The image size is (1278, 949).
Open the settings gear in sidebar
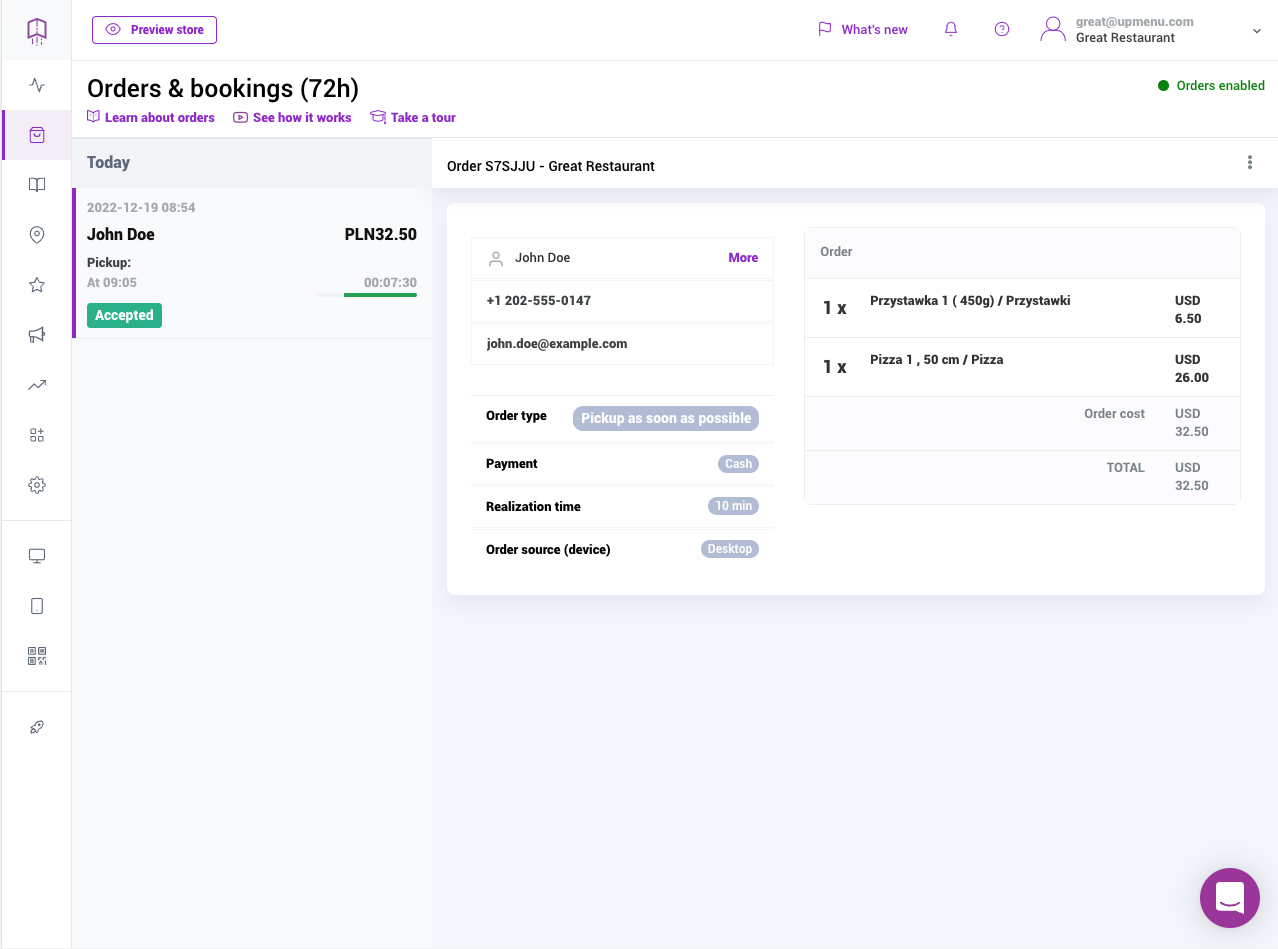tap(37, 485)
